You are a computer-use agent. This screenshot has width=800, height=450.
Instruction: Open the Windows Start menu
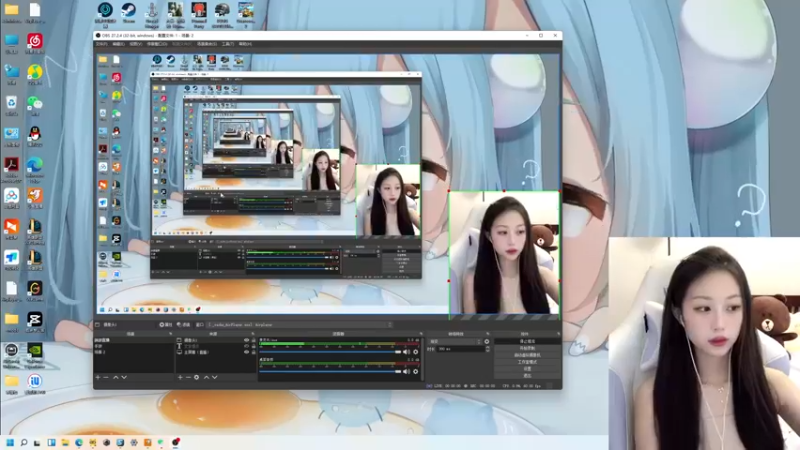click(x=10, y=442)
